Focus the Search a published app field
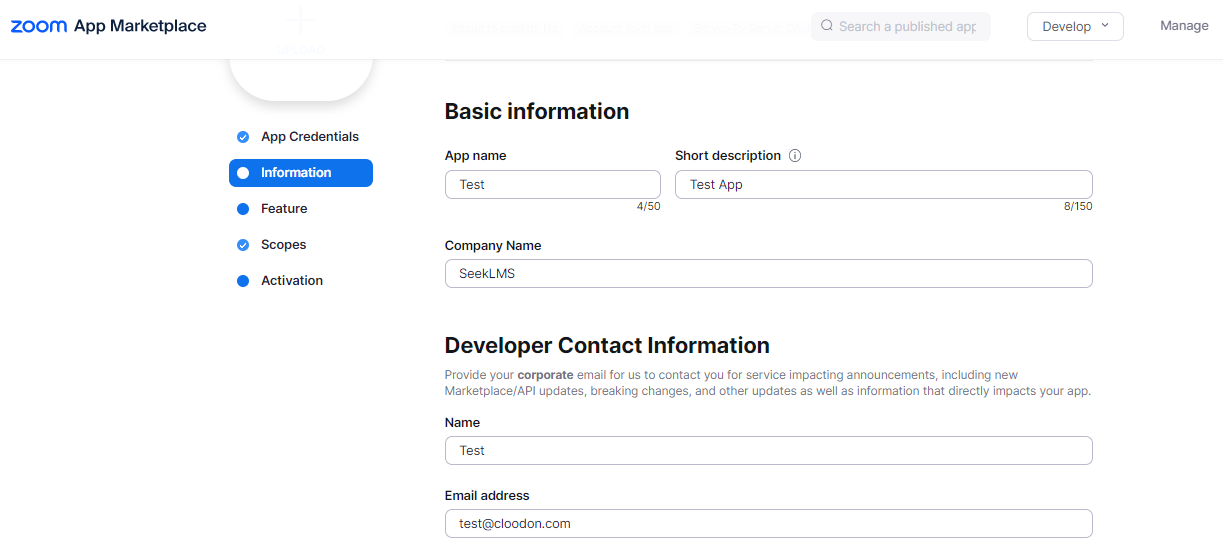Screen dimensions: 1223x542 (907, 26)
